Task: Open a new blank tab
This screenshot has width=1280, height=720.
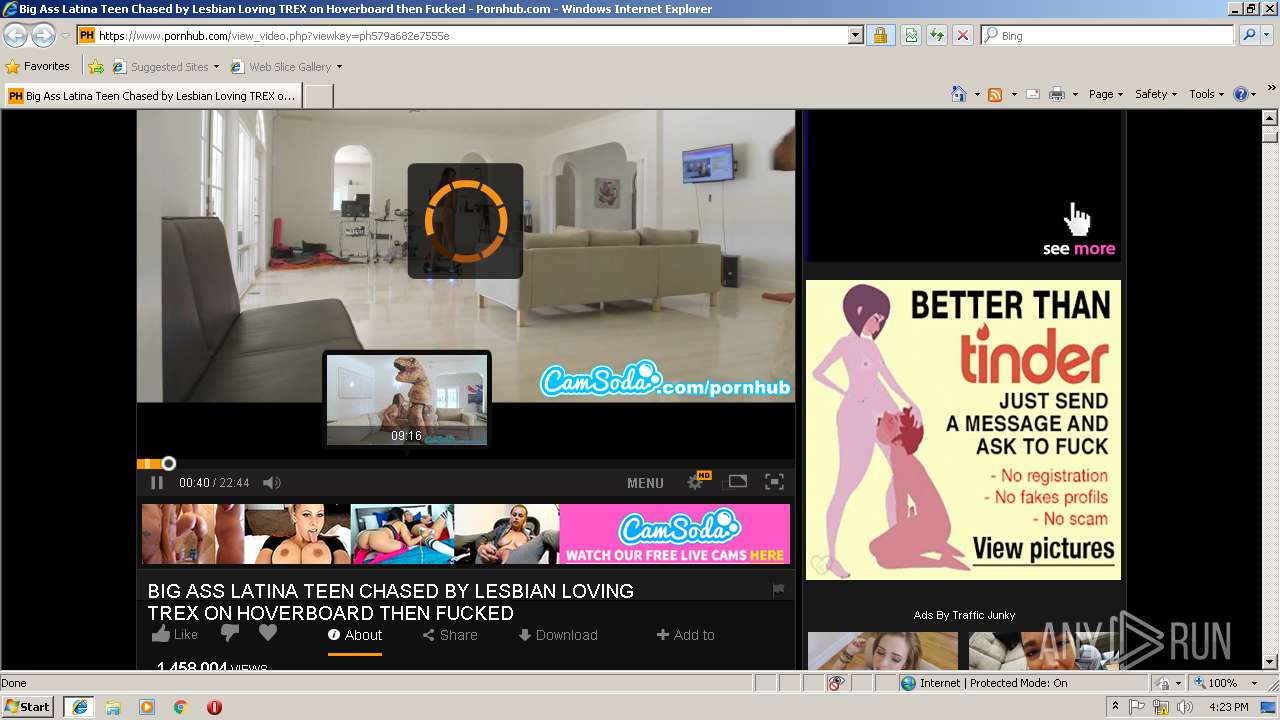Action: tap(318, 96)
